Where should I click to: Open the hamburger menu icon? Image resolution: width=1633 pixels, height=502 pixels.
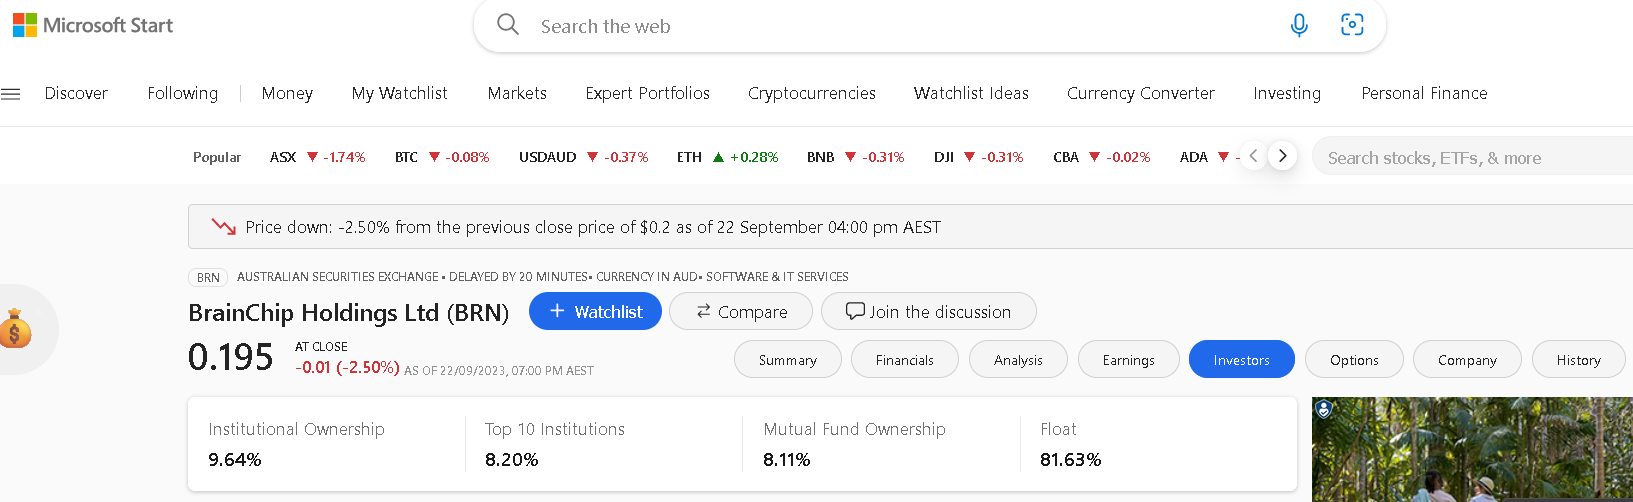11,94
